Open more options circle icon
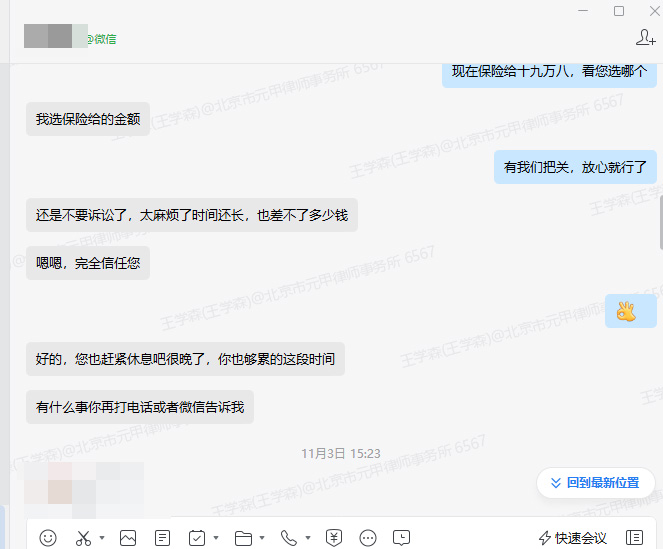 (x=367, y=538)
